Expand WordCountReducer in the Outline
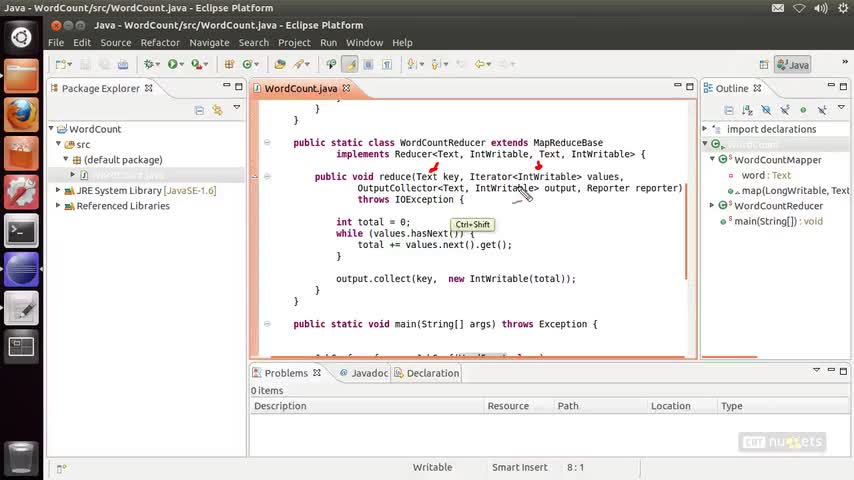The height and width of the screenshot is (480, 854). 712,206
